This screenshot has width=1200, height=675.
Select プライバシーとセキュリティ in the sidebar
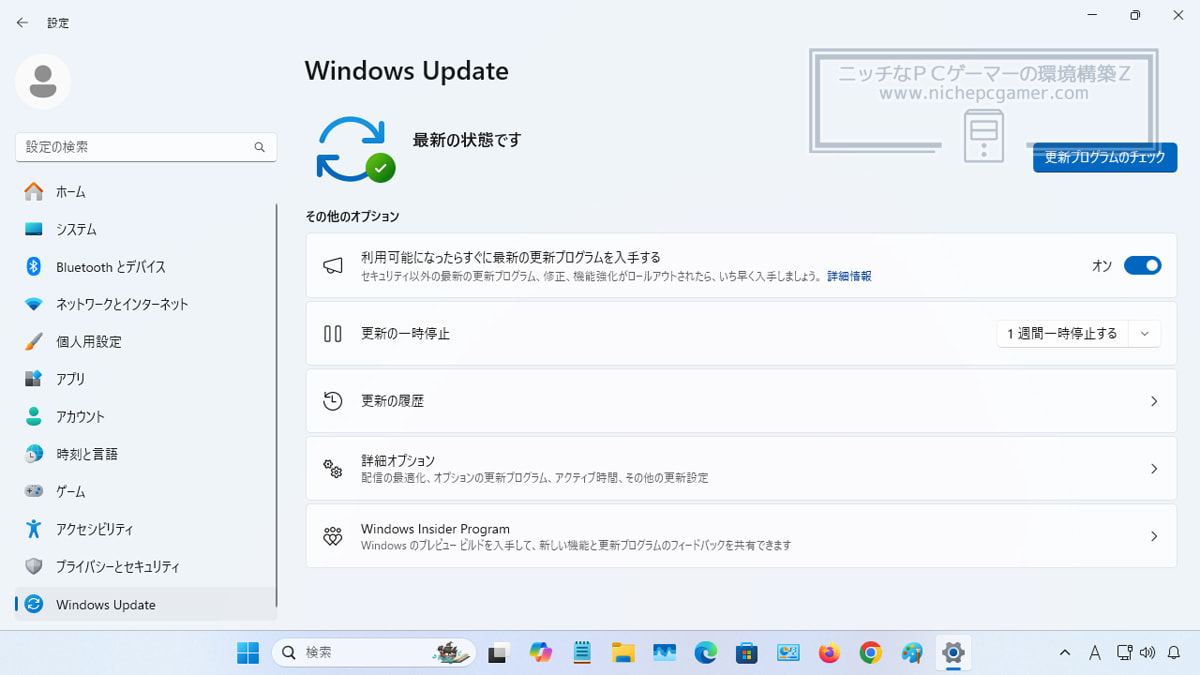click(145, 567)
